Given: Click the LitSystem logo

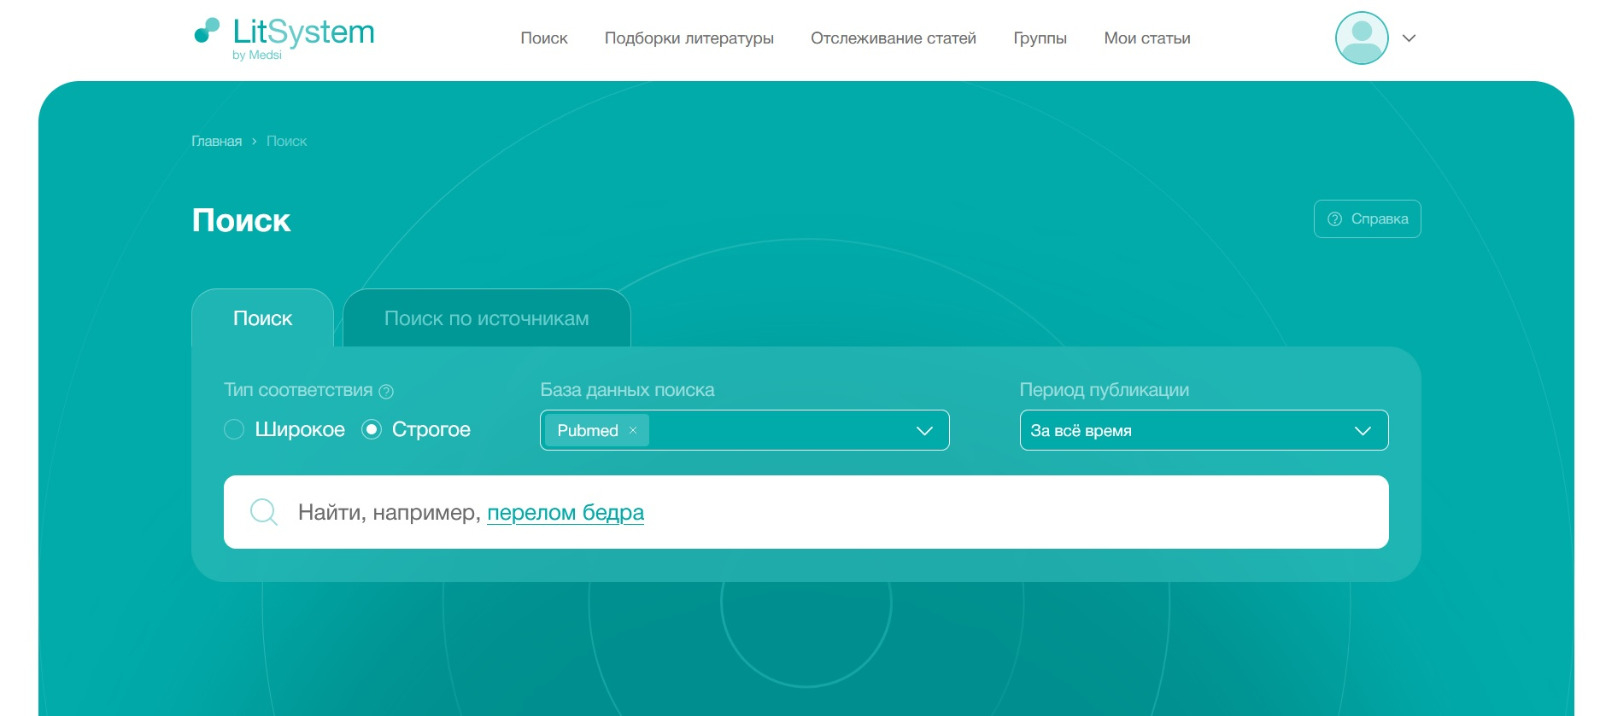Looking at the screenshot, I should point(284,37).
